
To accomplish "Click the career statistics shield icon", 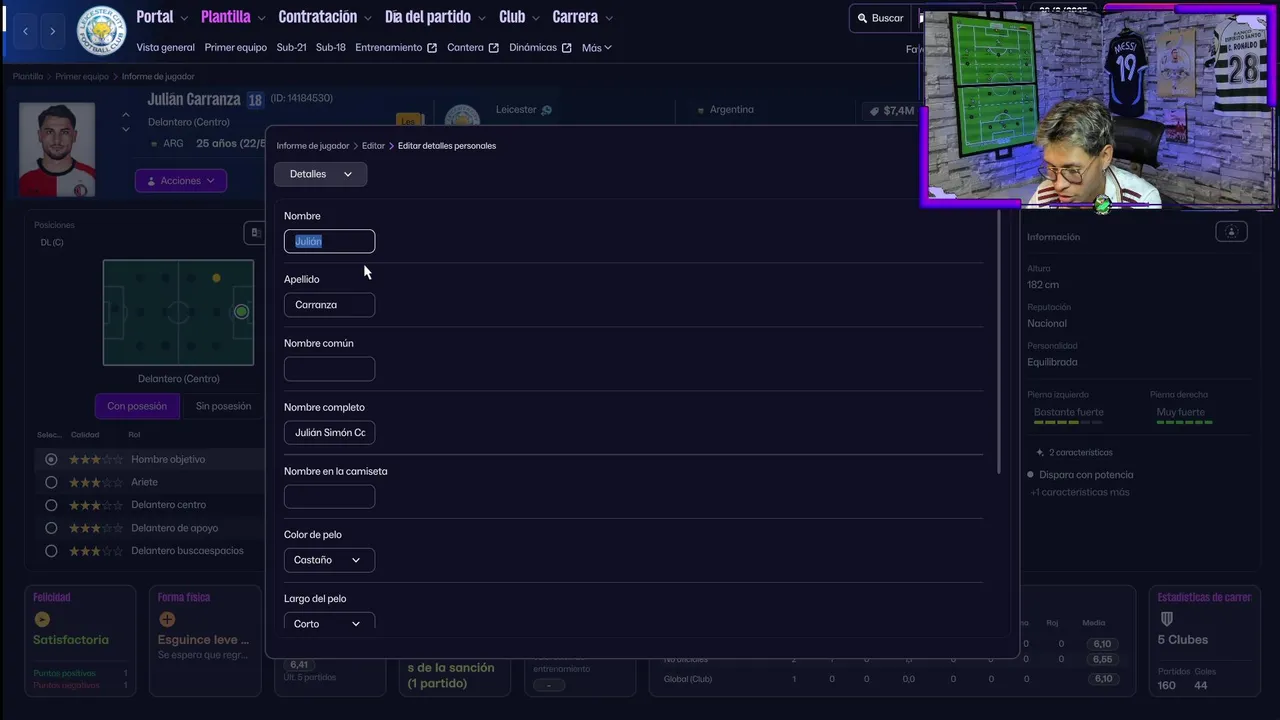I will pyautogui.click(x=1166, y=620).
